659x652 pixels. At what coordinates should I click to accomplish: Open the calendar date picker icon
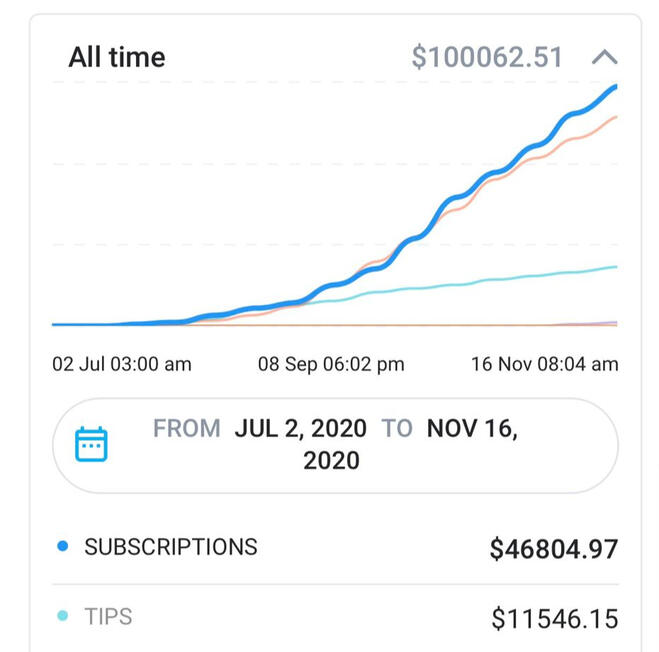(x=91, y=443)
